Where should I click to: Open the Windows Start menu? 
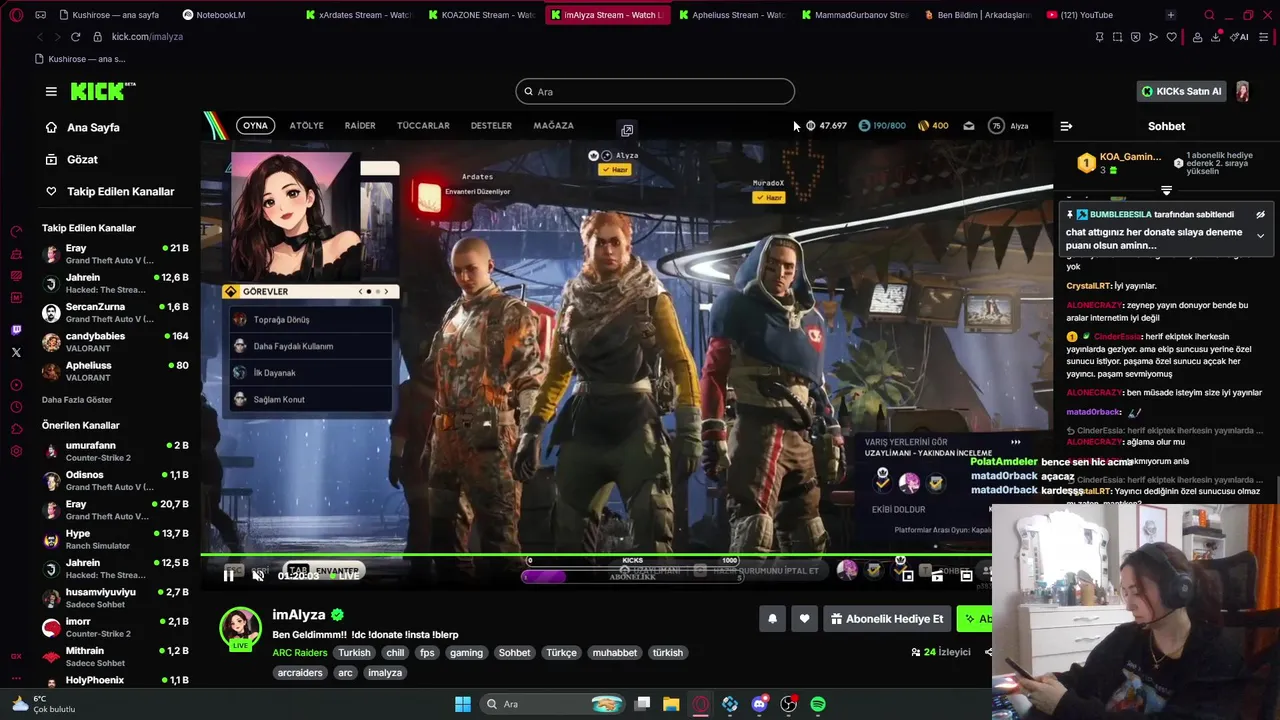[x=463, y=704]
